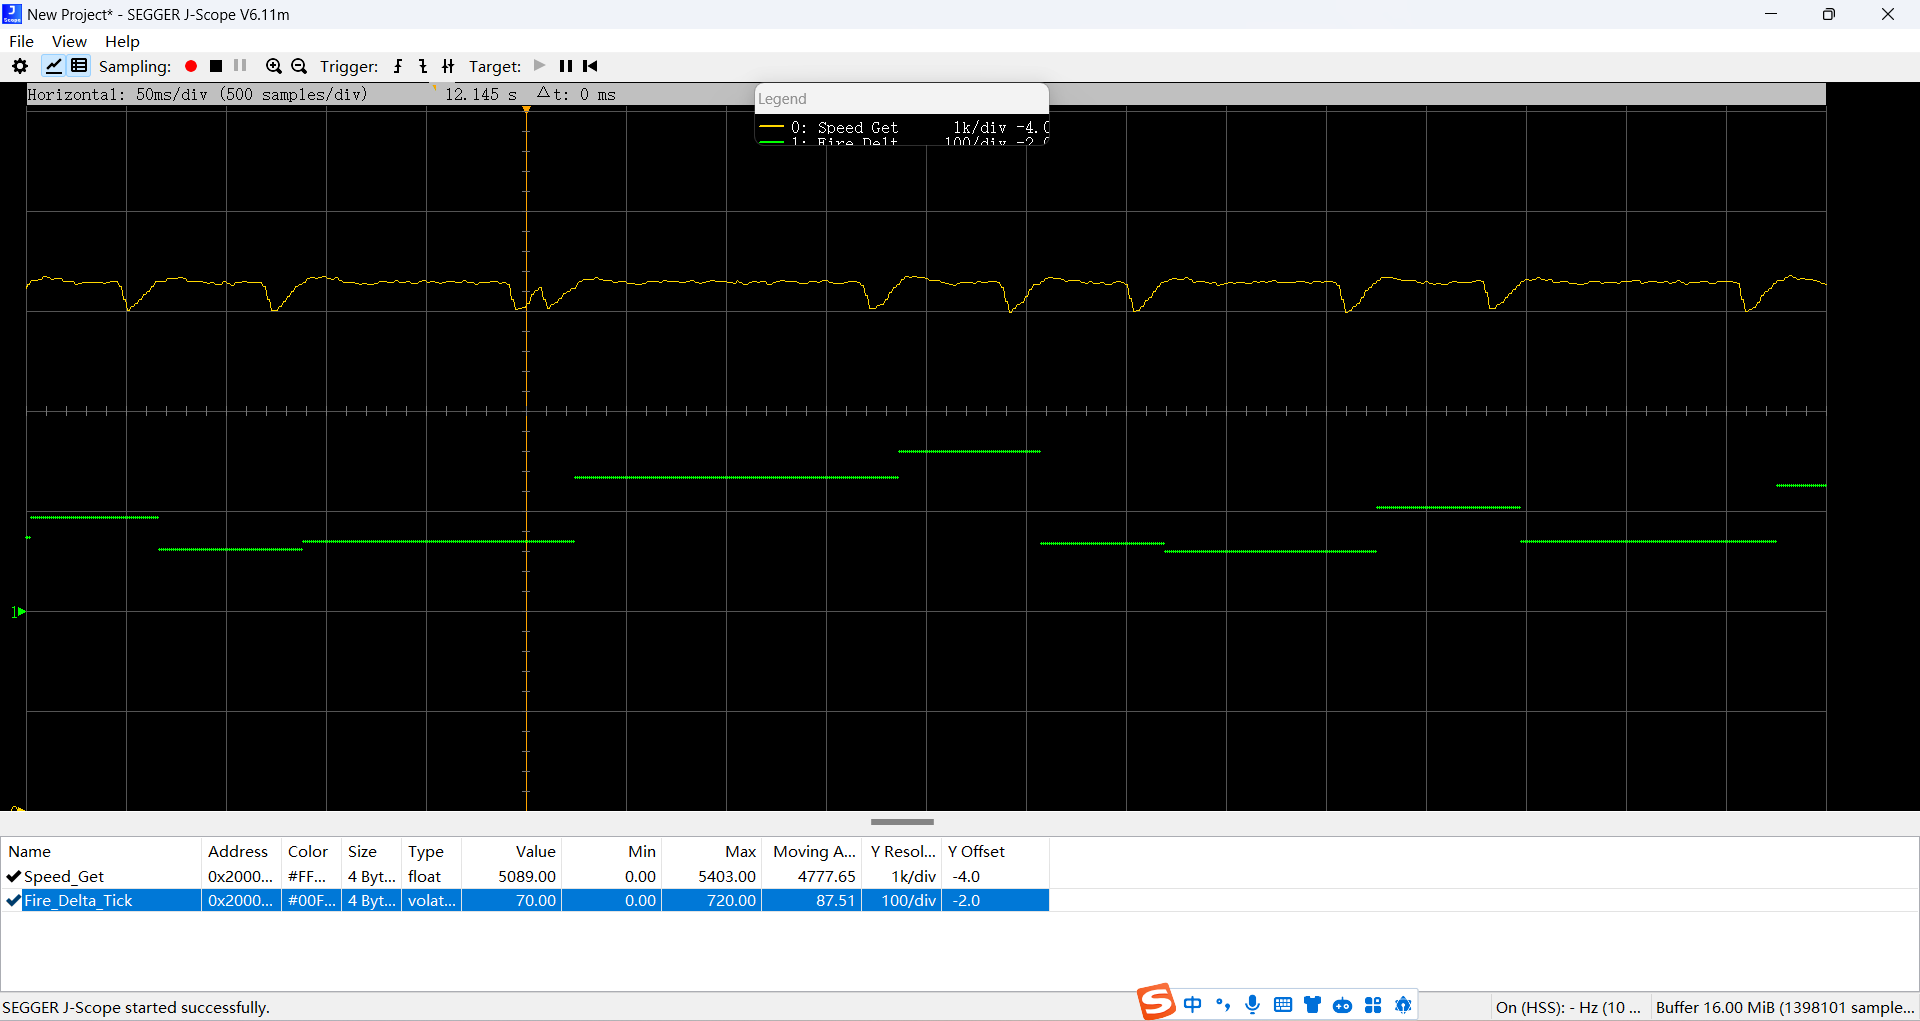1920x1021 pixels.
Task: Reset the target with skip-back icon
Action: tap(591, 66)
